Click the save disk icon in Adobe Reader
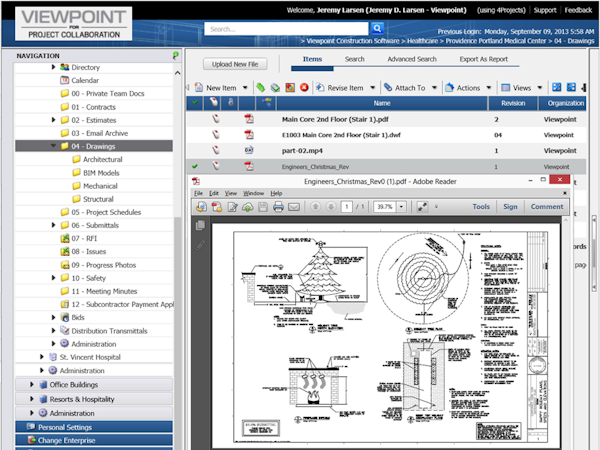 pyautogui.click(x=262, y=207)
